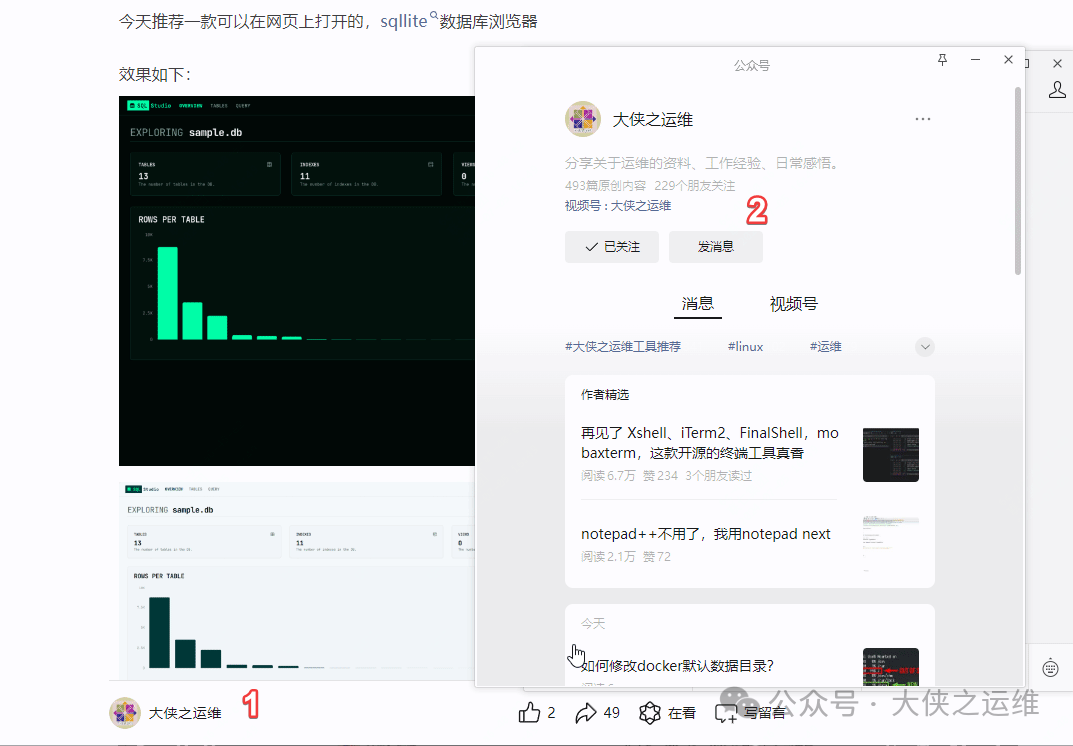Click the 229个朋友关注 text

coord(695,185)
